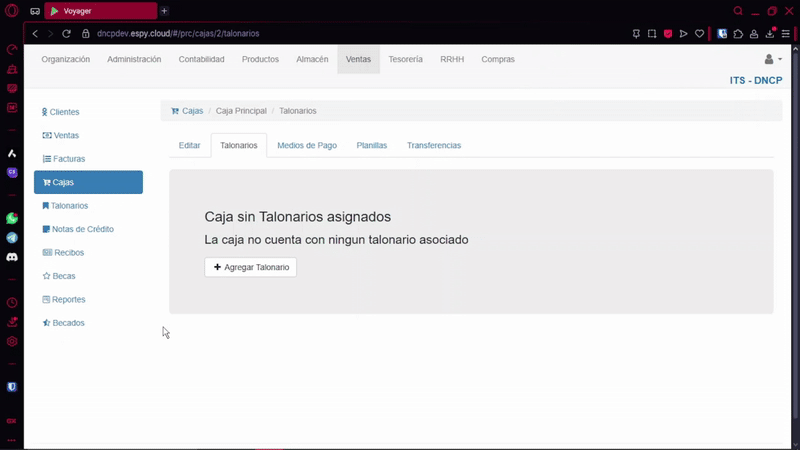Select Cajas in the side menu

[88, 182]
